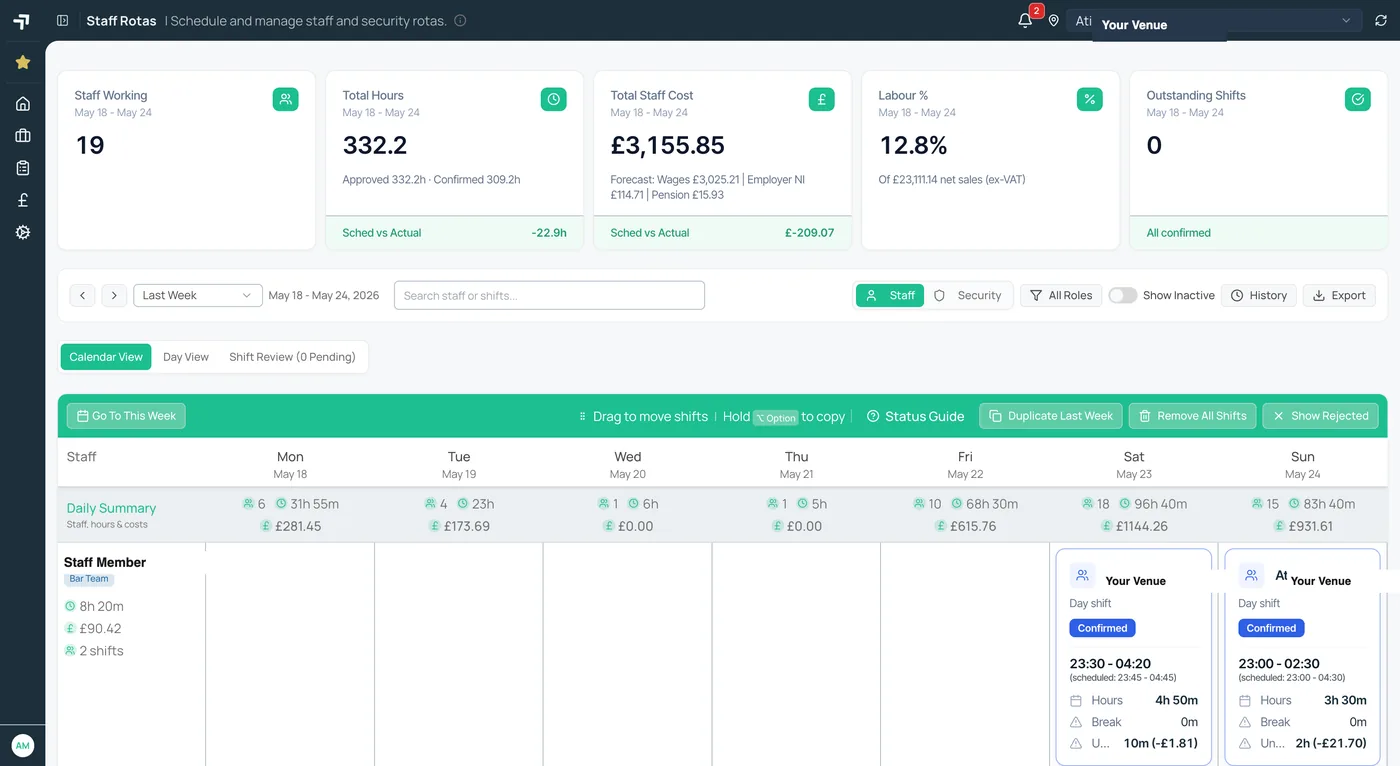Viewport: 1400px width, 766px height.
Task: Open the Status Guide
Action: pos(915,416)
